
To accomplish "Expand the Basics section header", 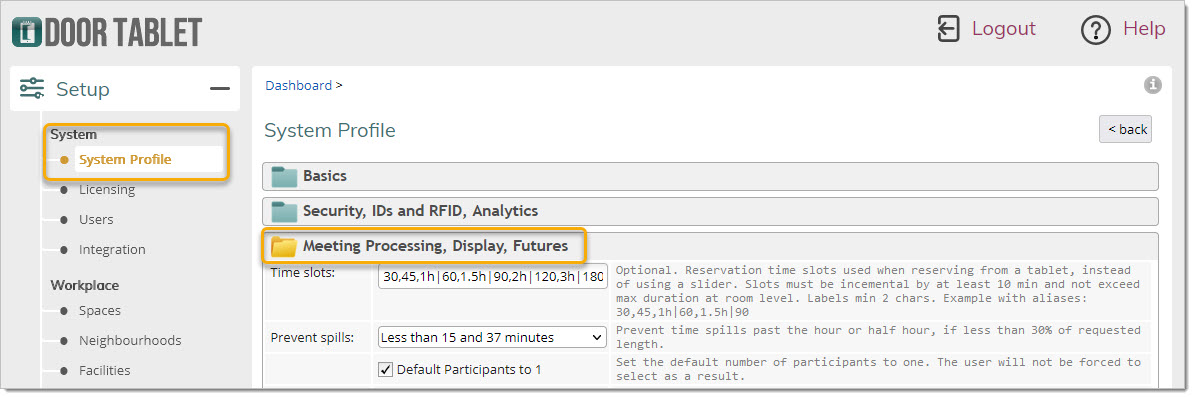I will (710, 176).
